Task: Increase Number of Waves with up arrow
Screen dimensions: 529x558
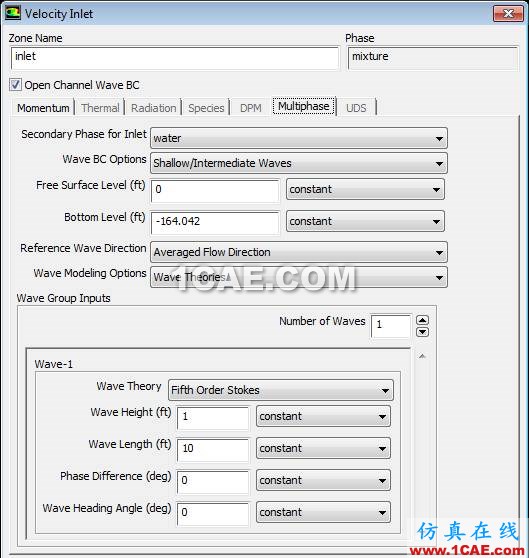Action: (x=422, y=320)
